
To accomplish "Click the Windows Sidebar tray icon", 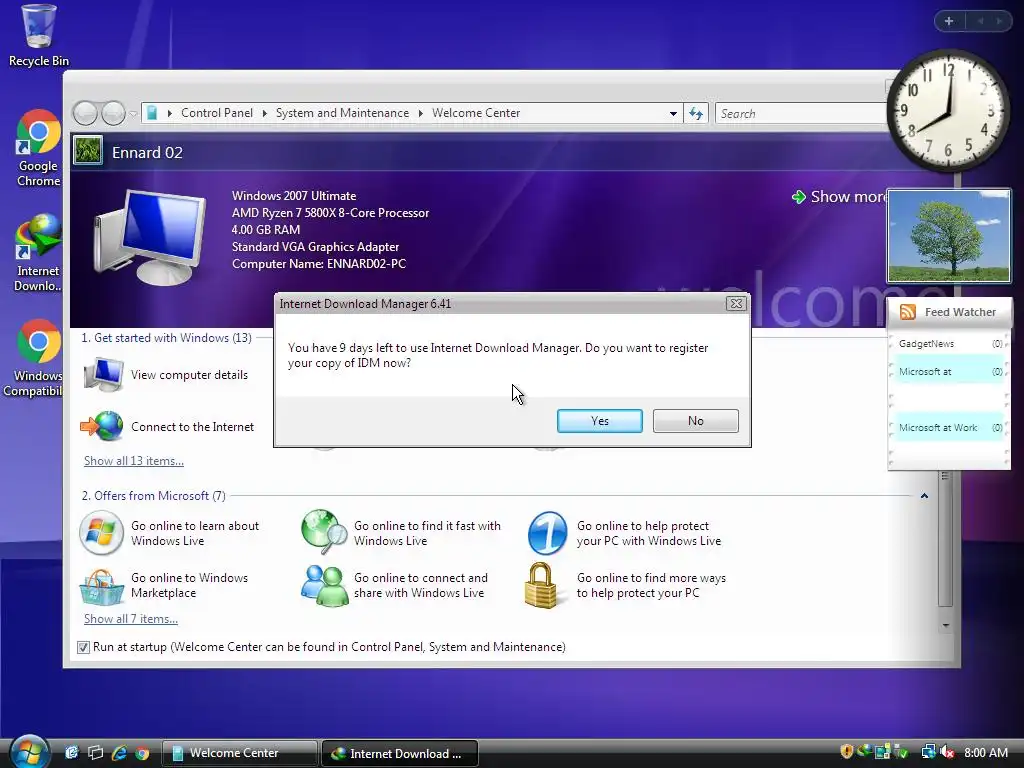I will 882,752.
